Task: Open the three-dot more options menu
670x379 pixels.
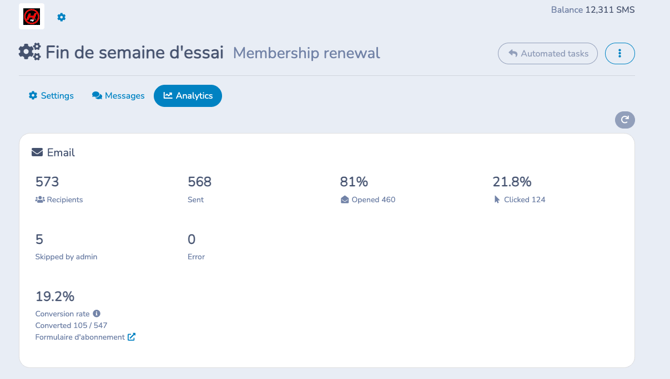Action: pyautogui.click(x=620, y=53)
